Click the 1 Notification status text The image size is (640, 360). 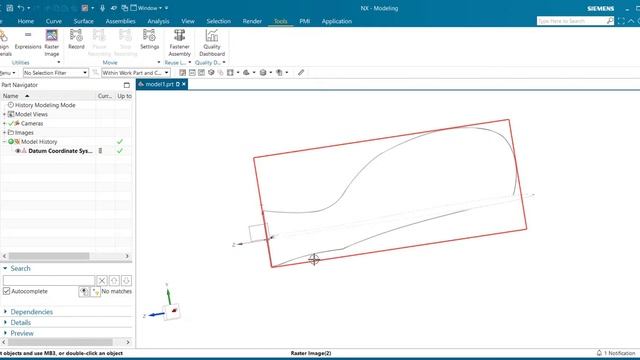point(619,353)
